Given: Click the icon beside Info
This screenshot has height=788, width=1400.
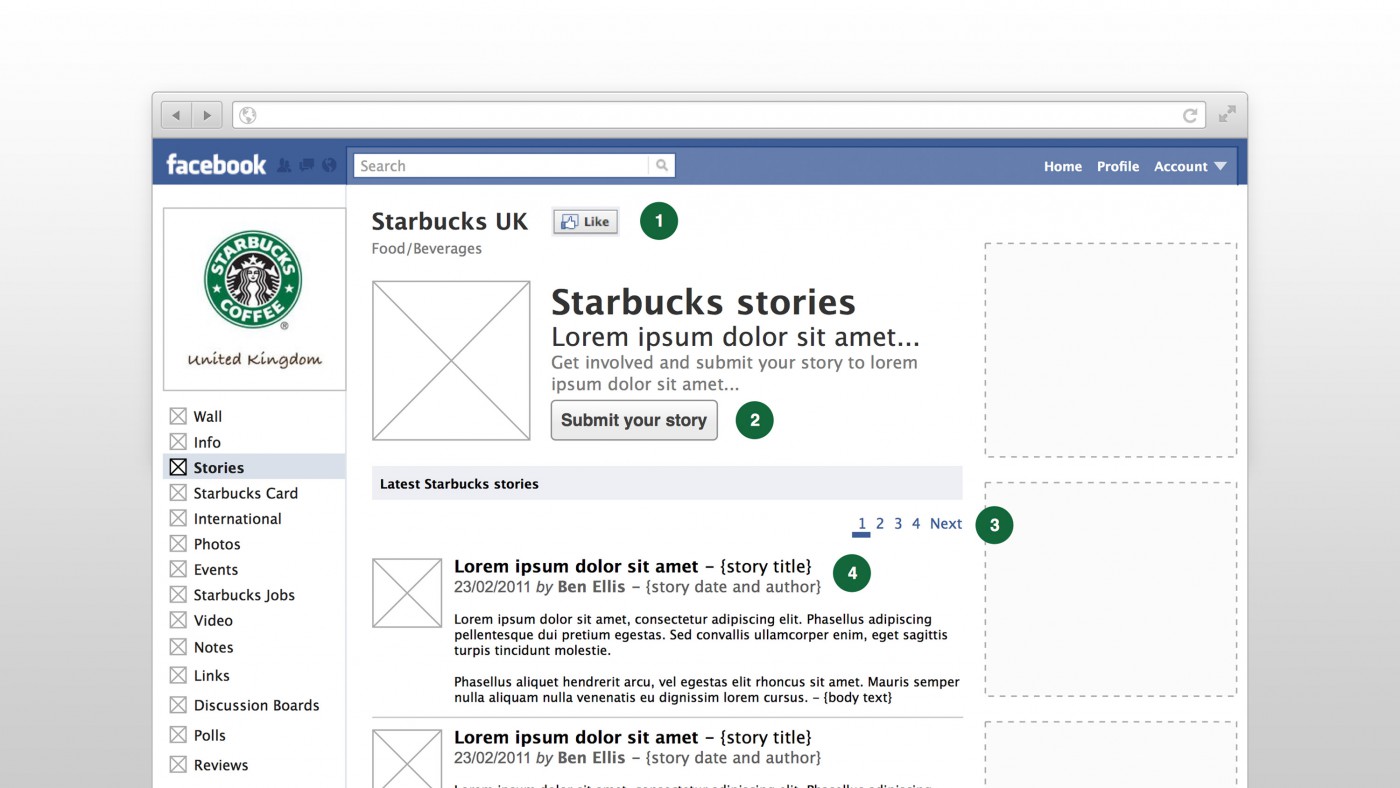Looking at the screenshot, I should (x=178, y=442).
